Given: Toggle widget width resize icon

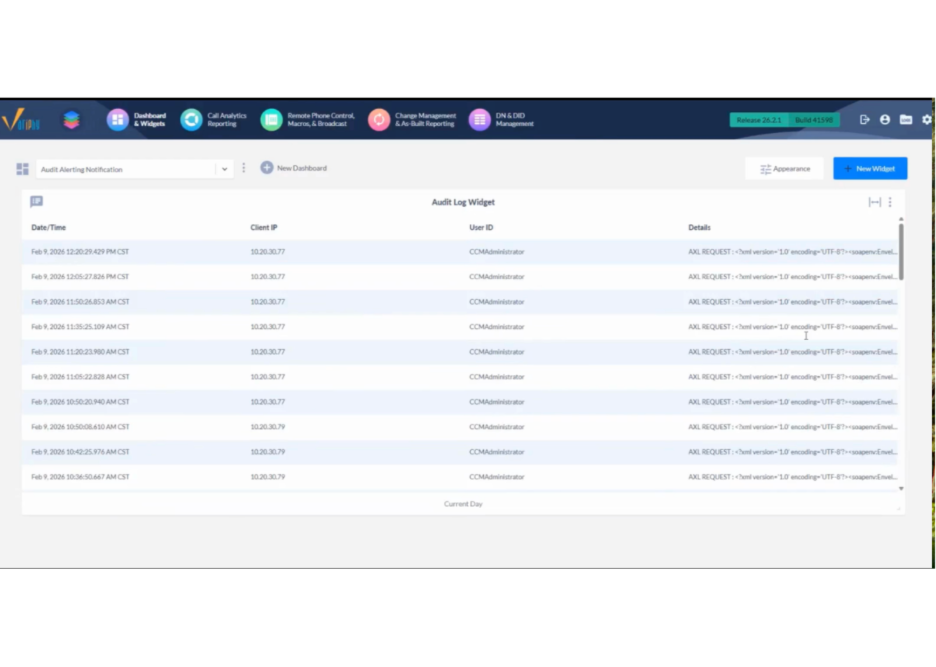Looking at the screenshot, I should [x=875, y=202].
